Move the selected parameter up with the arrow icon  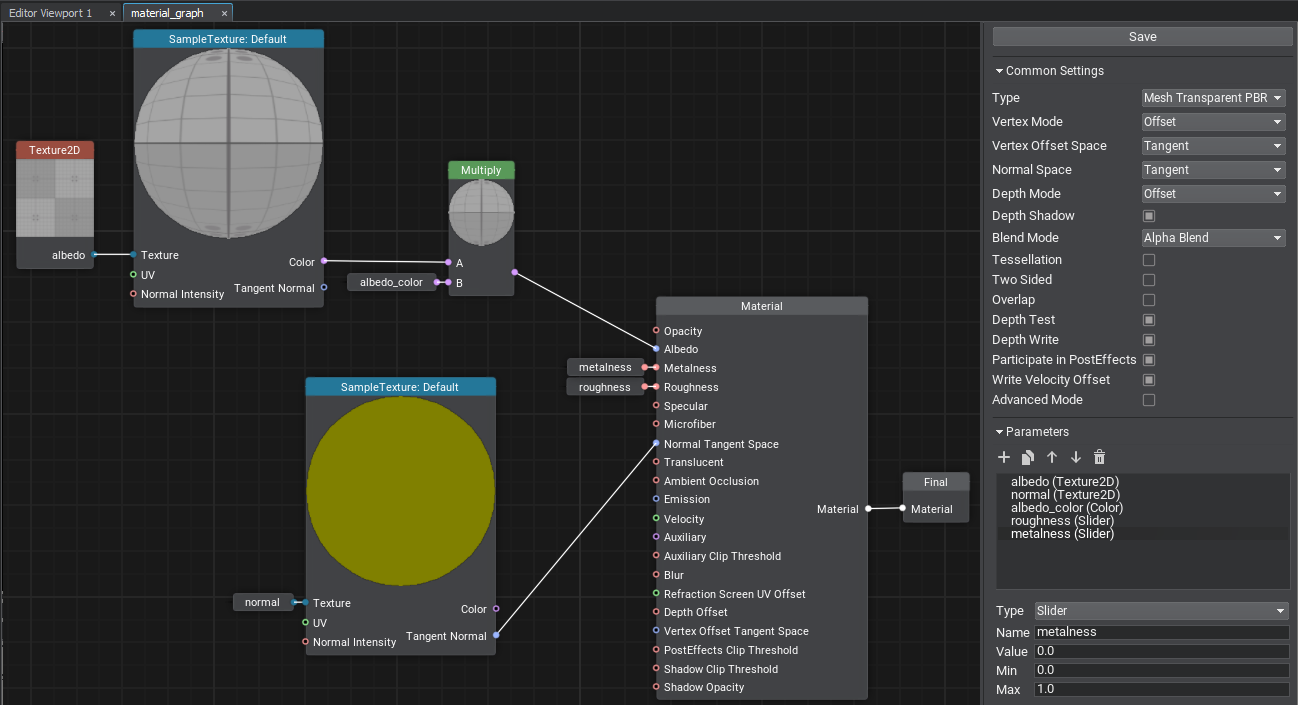[x=1052, y=457]
